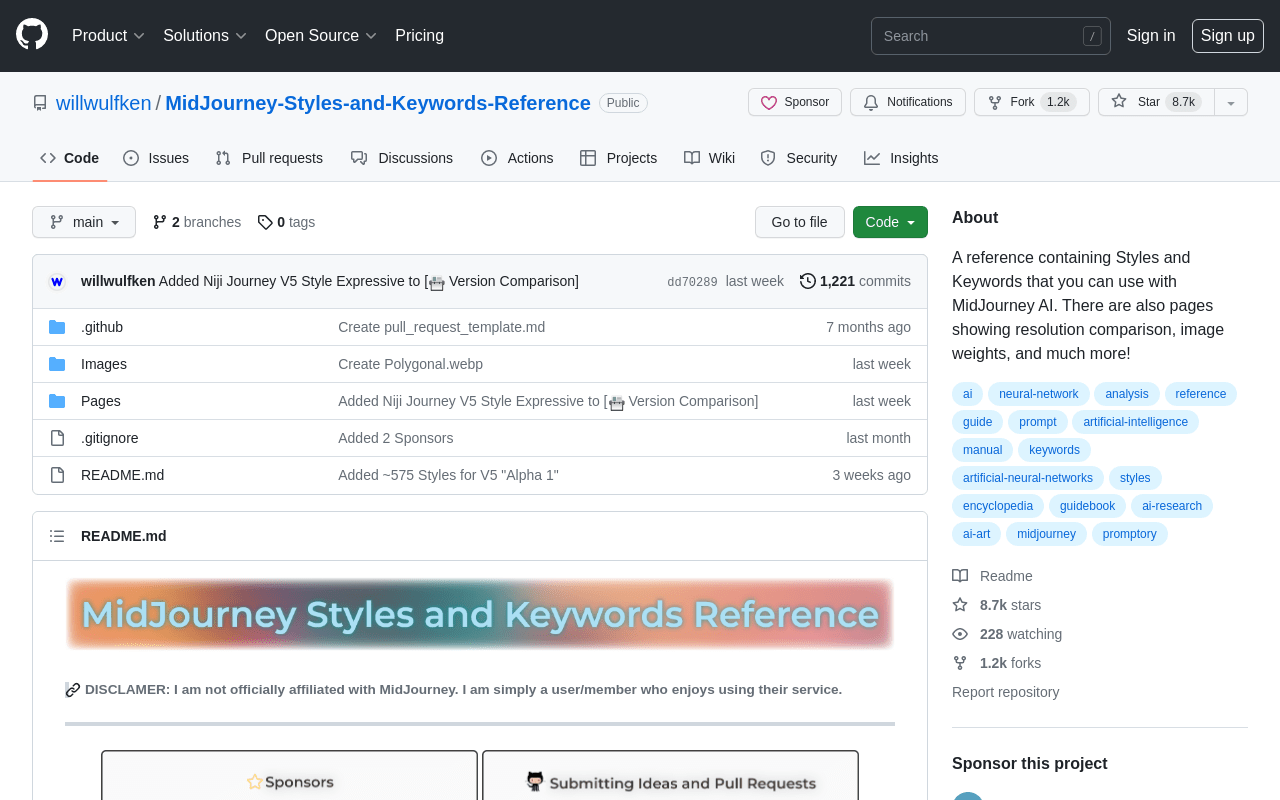Open the willwulfken owner link
The height and width of the screenshot is (800, 1280).
[104, 103]
